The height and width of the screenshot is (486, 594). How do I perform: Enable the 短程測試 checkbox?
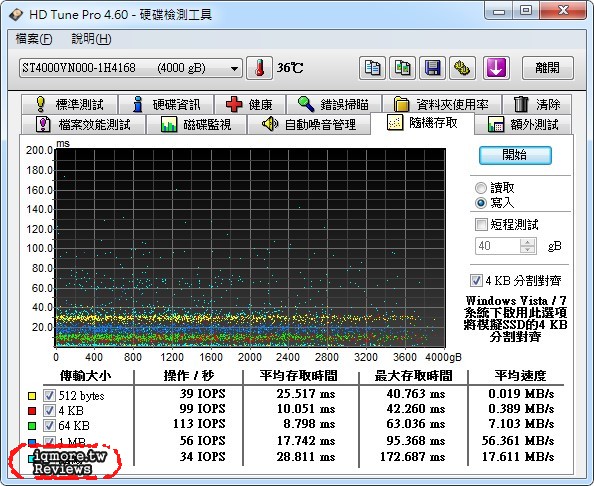481,224
